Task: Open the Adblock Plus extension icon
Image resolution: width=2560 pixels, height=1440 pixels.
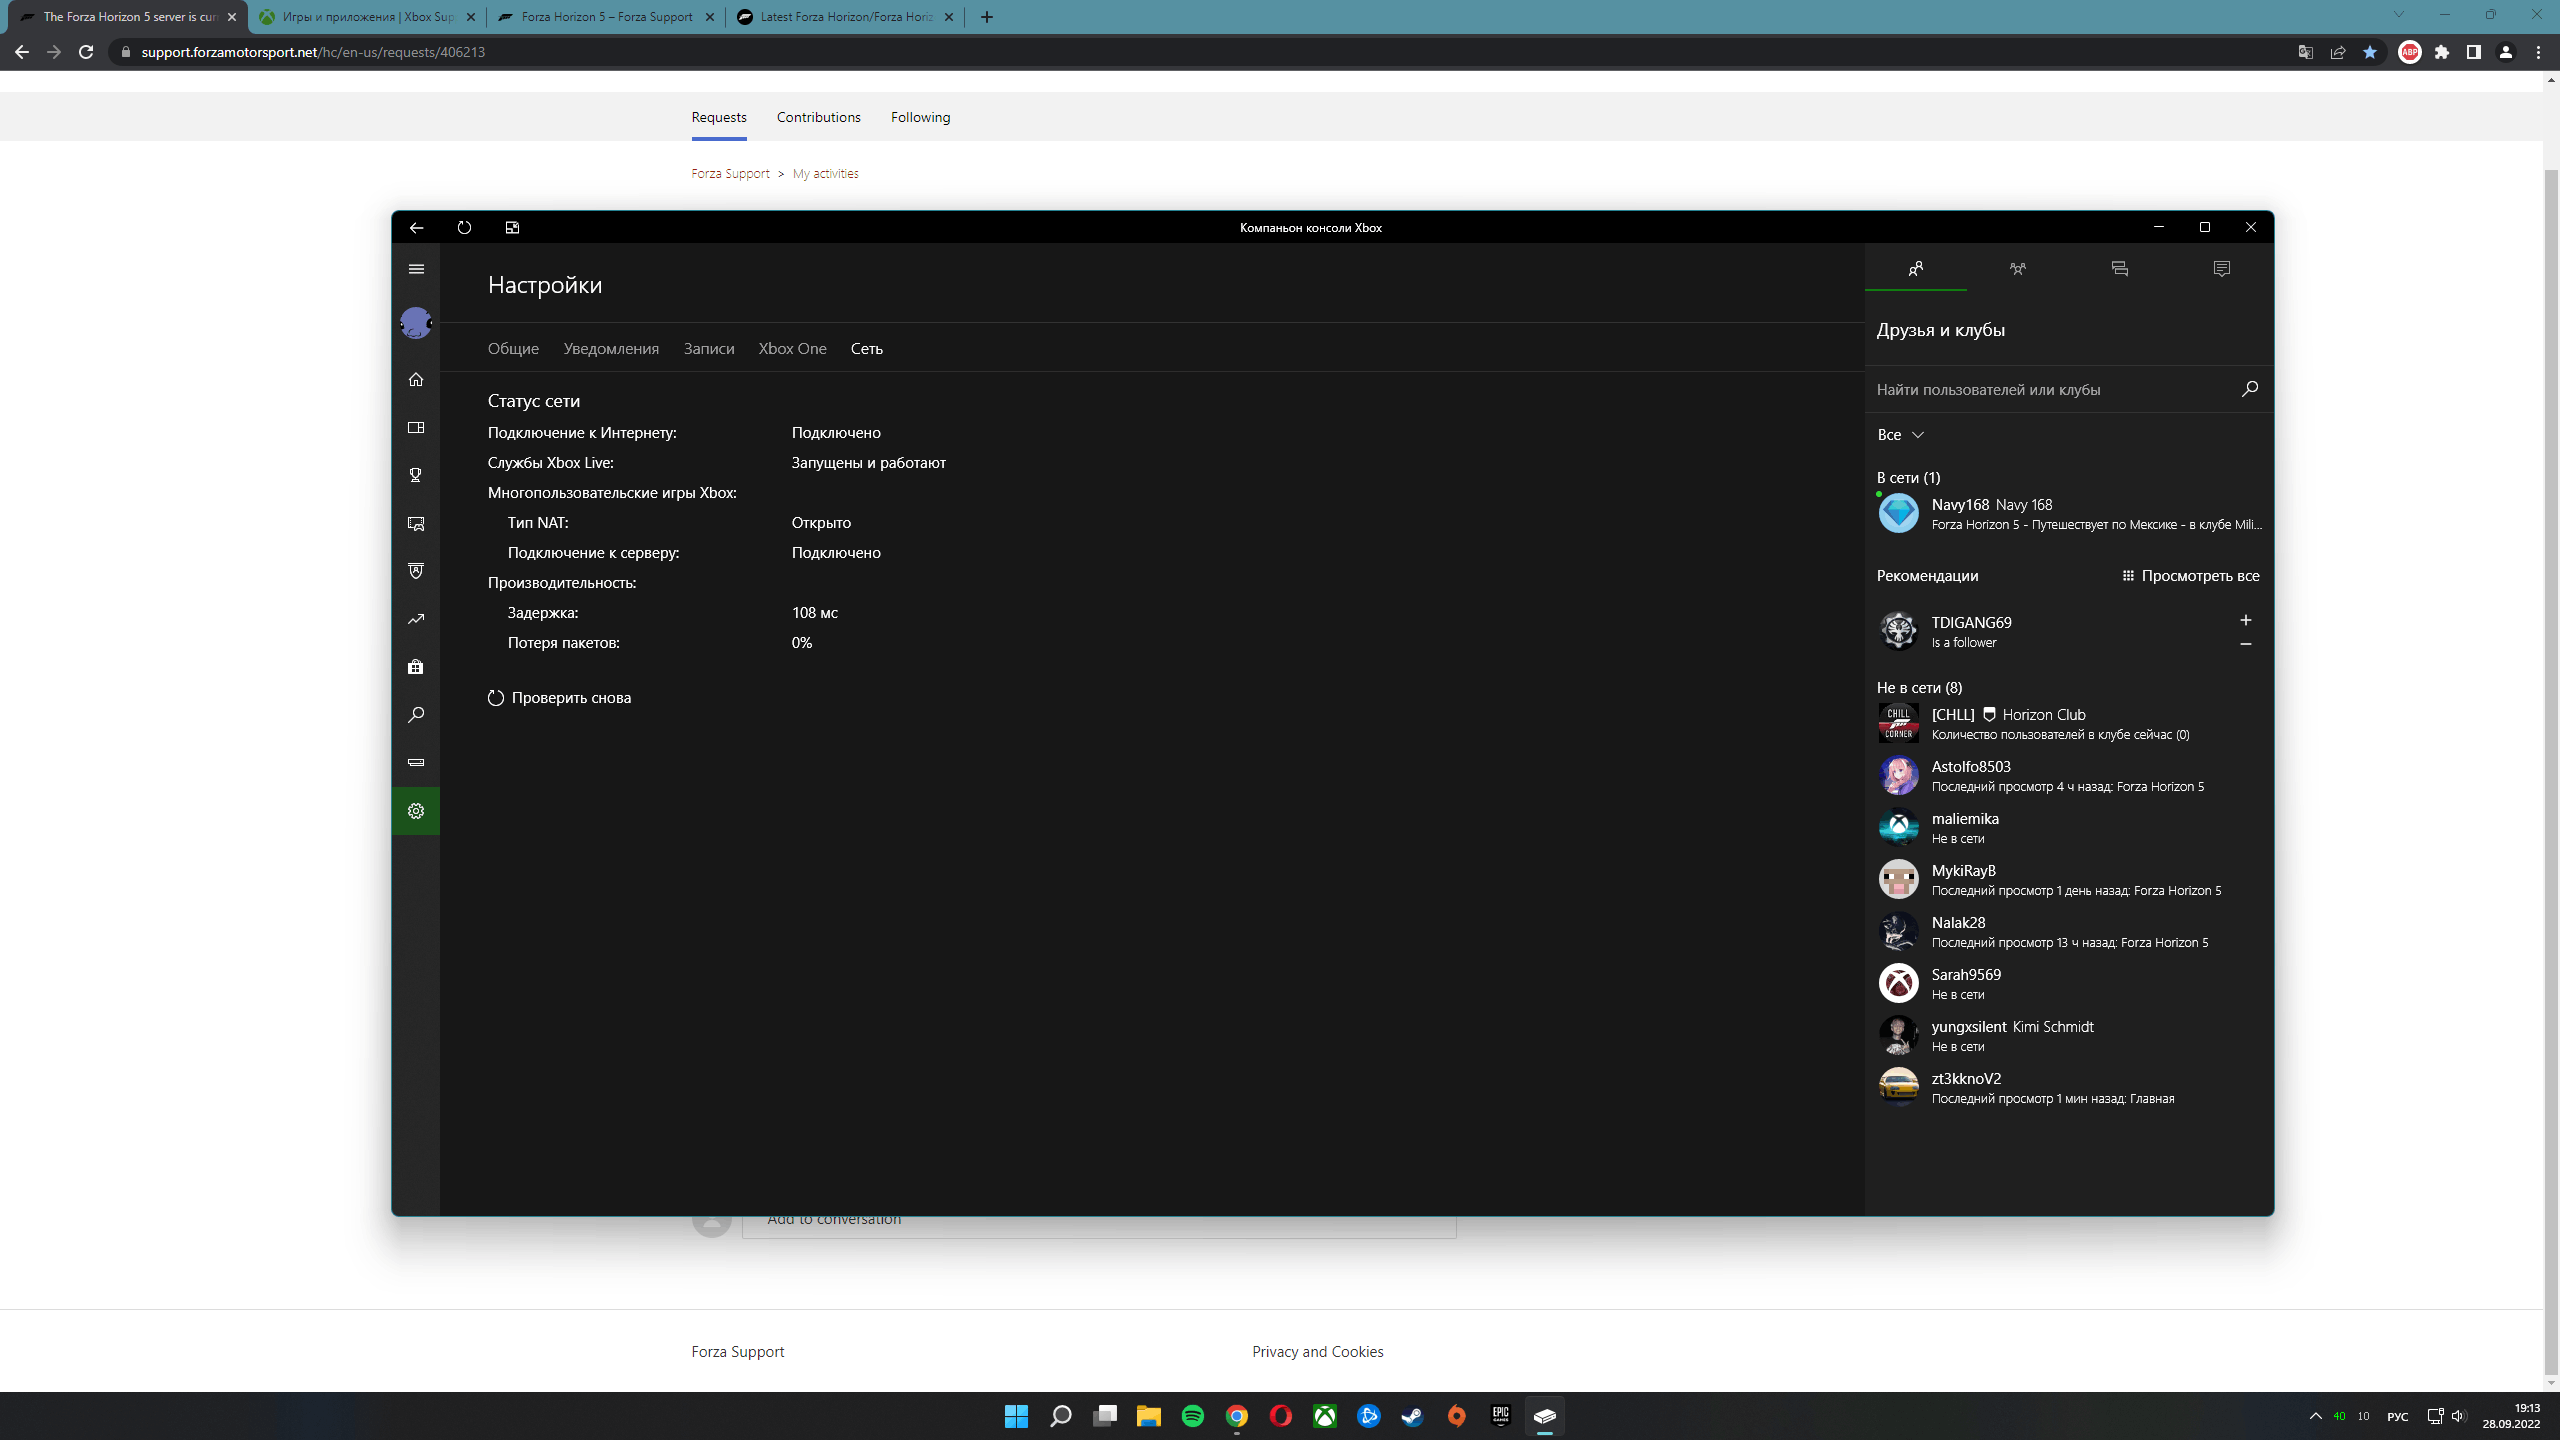Action: click(x=2410, y=52)
